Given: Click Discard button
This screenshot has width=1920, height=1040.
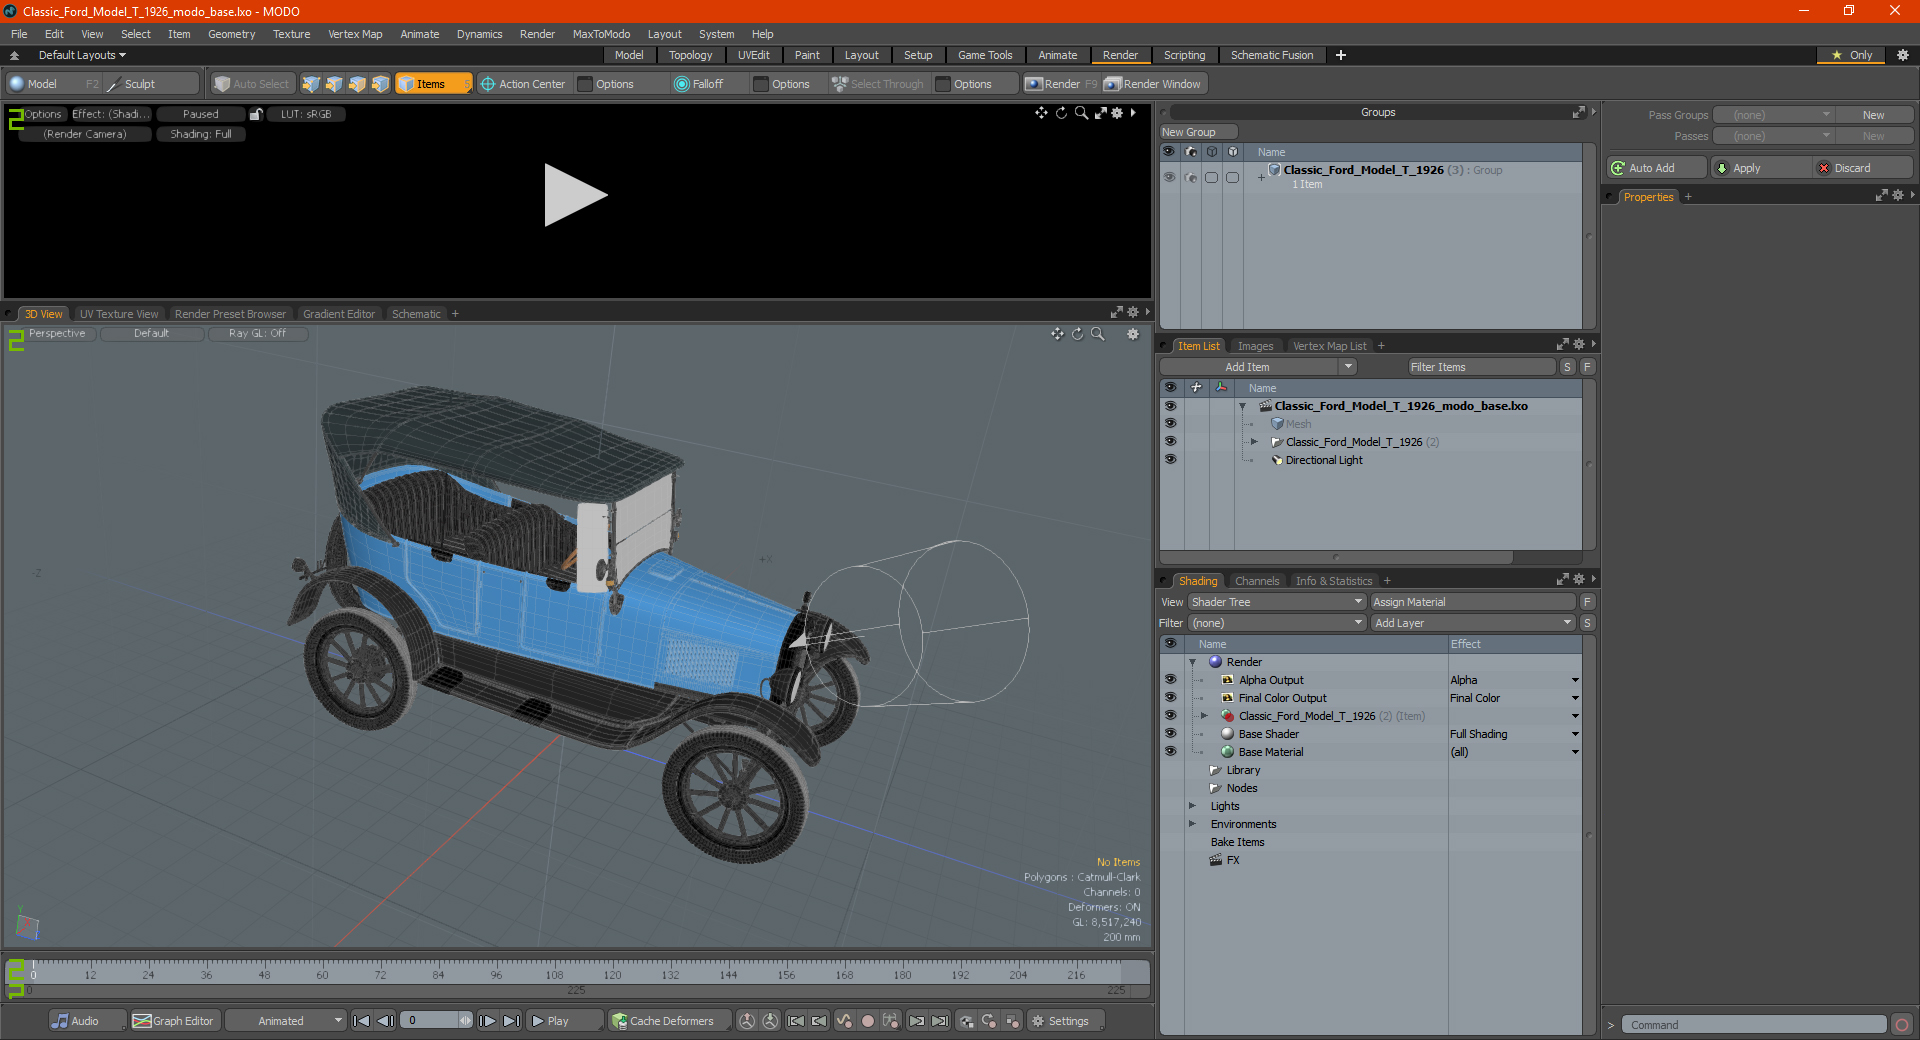Looking at the screenshot, I should coord(1863,168).
